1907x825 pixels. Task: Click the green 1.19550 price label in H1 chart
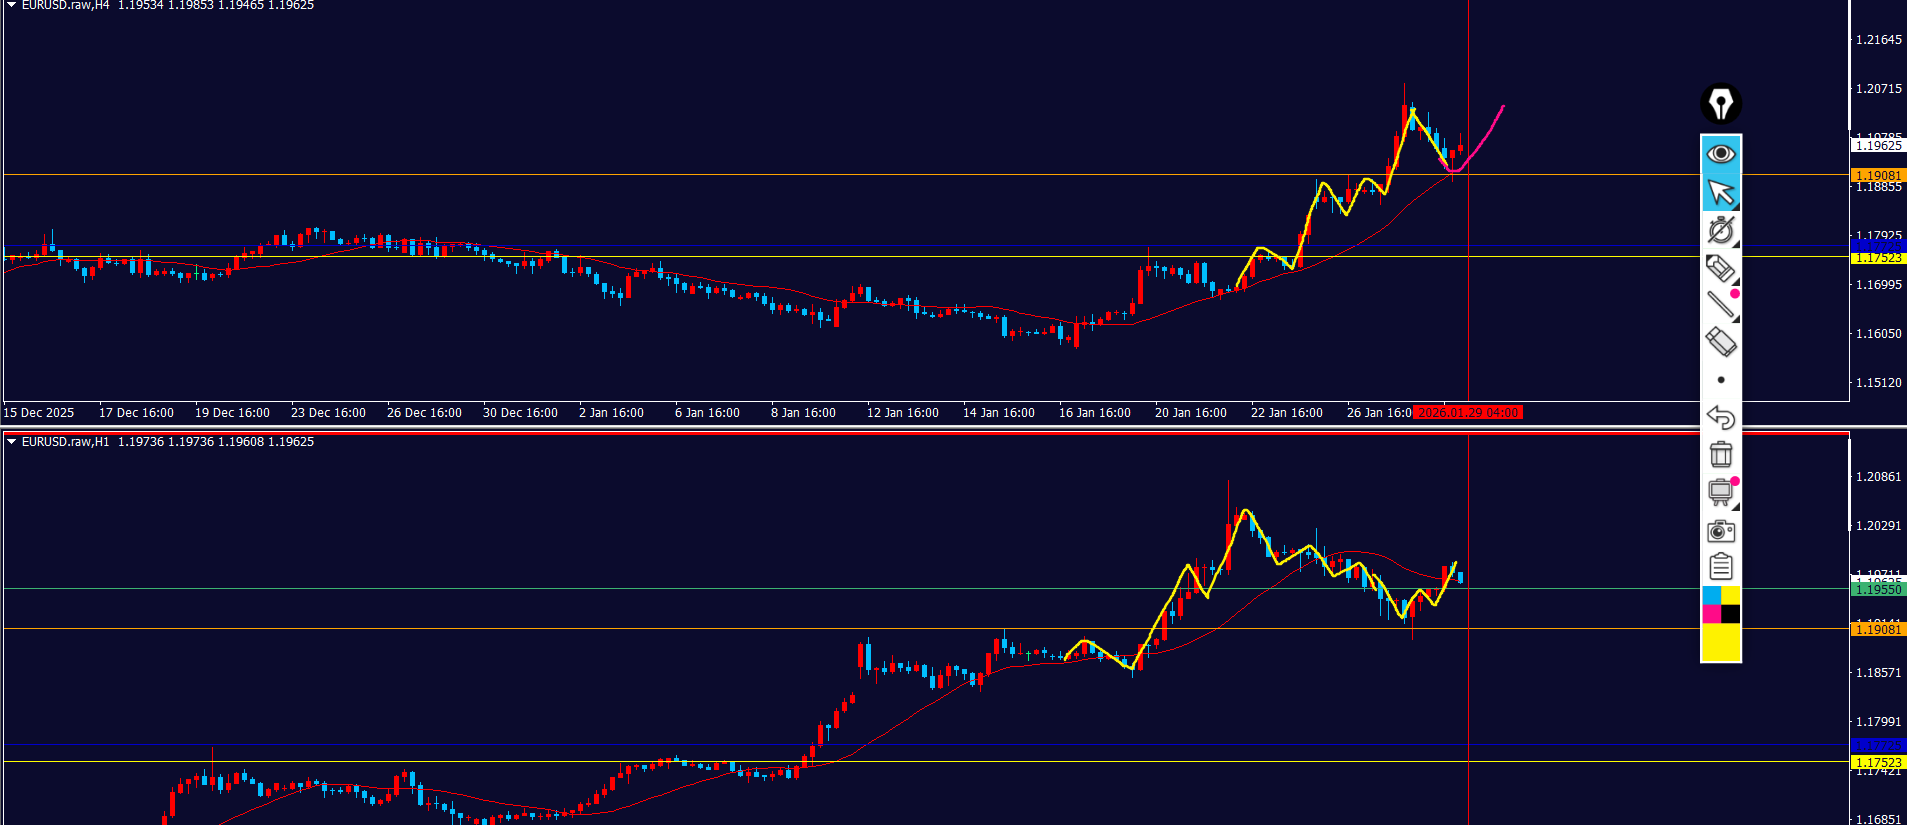click(1878, 590)
